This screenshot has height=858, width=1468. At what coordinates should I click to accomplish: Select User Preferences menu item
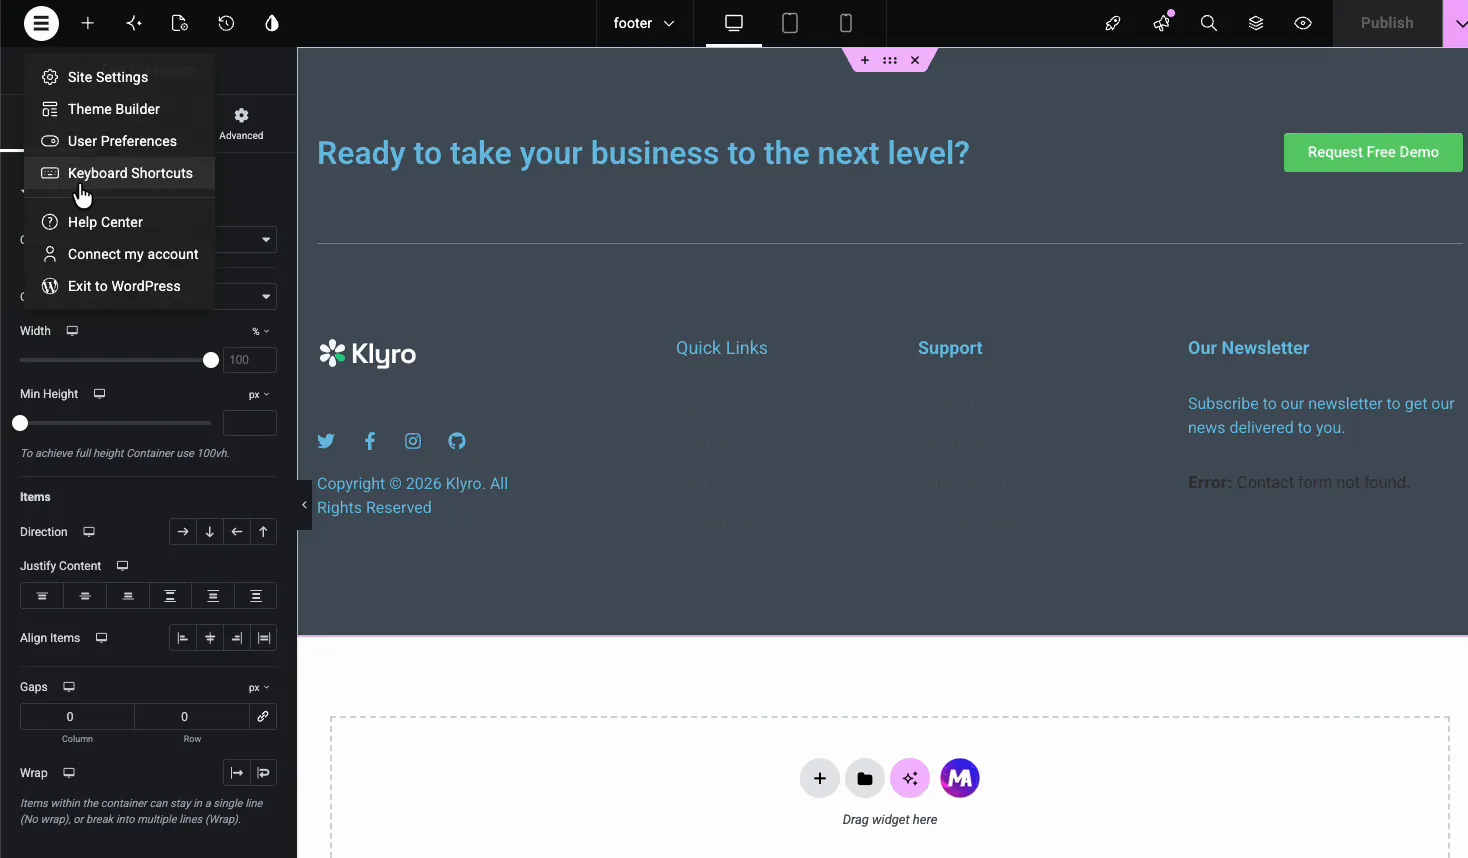click(x=120, y=141)
